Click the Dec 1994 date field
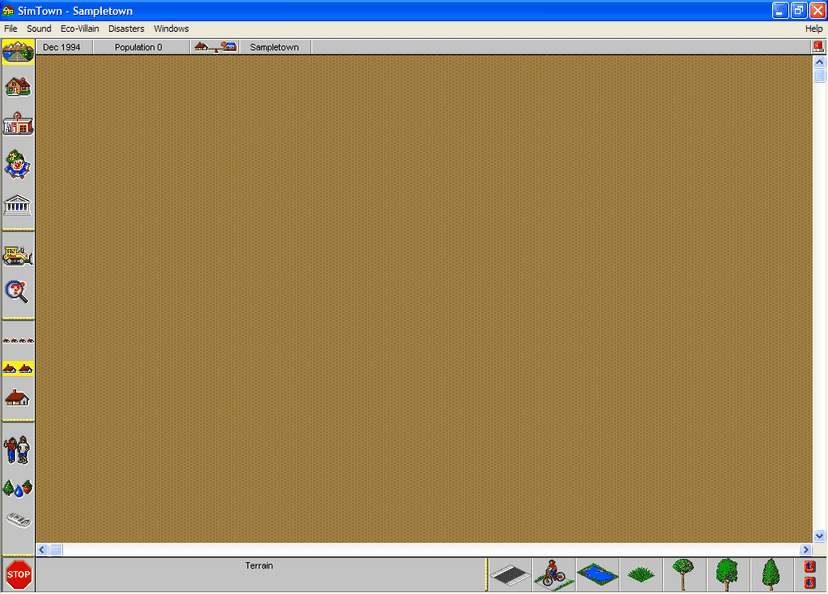Image resolution: width=828 pixels, height=594 pixels. tap(62, 47)
